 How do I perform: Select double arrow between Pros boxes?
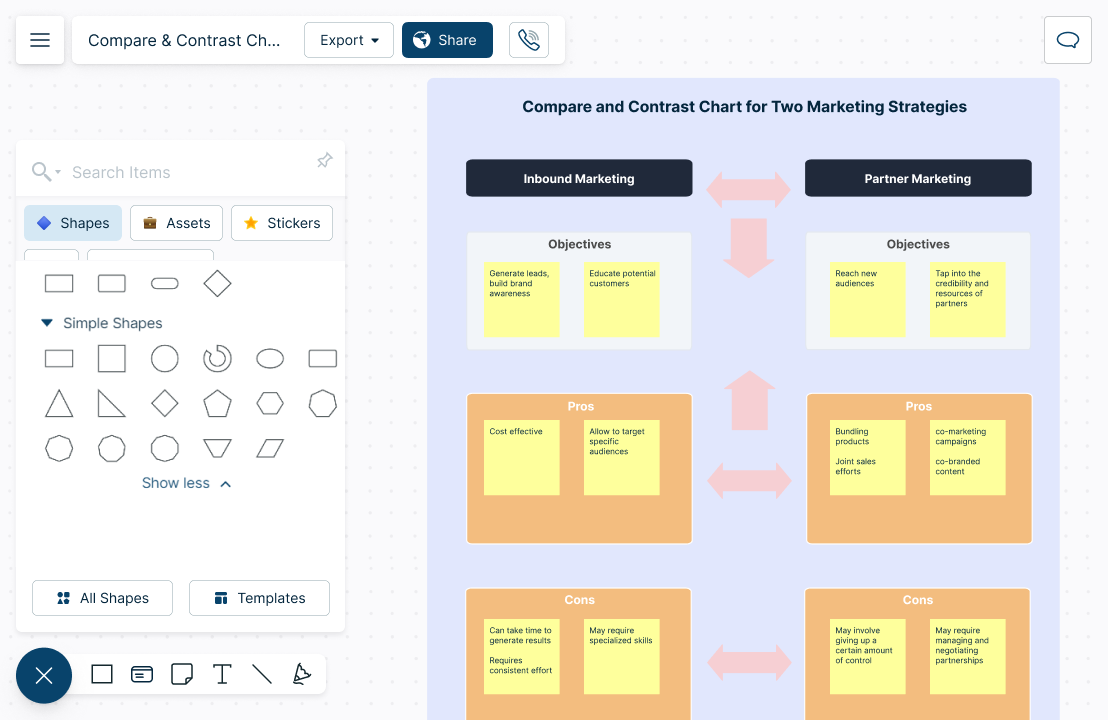click(749, 481)
